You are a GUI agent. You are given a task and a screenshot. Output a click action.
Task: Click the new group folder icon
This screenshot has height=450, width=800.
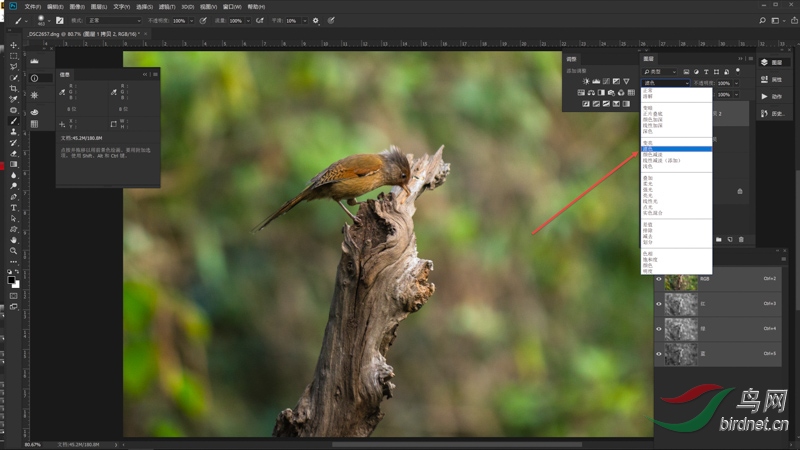(x=718, y=240)
